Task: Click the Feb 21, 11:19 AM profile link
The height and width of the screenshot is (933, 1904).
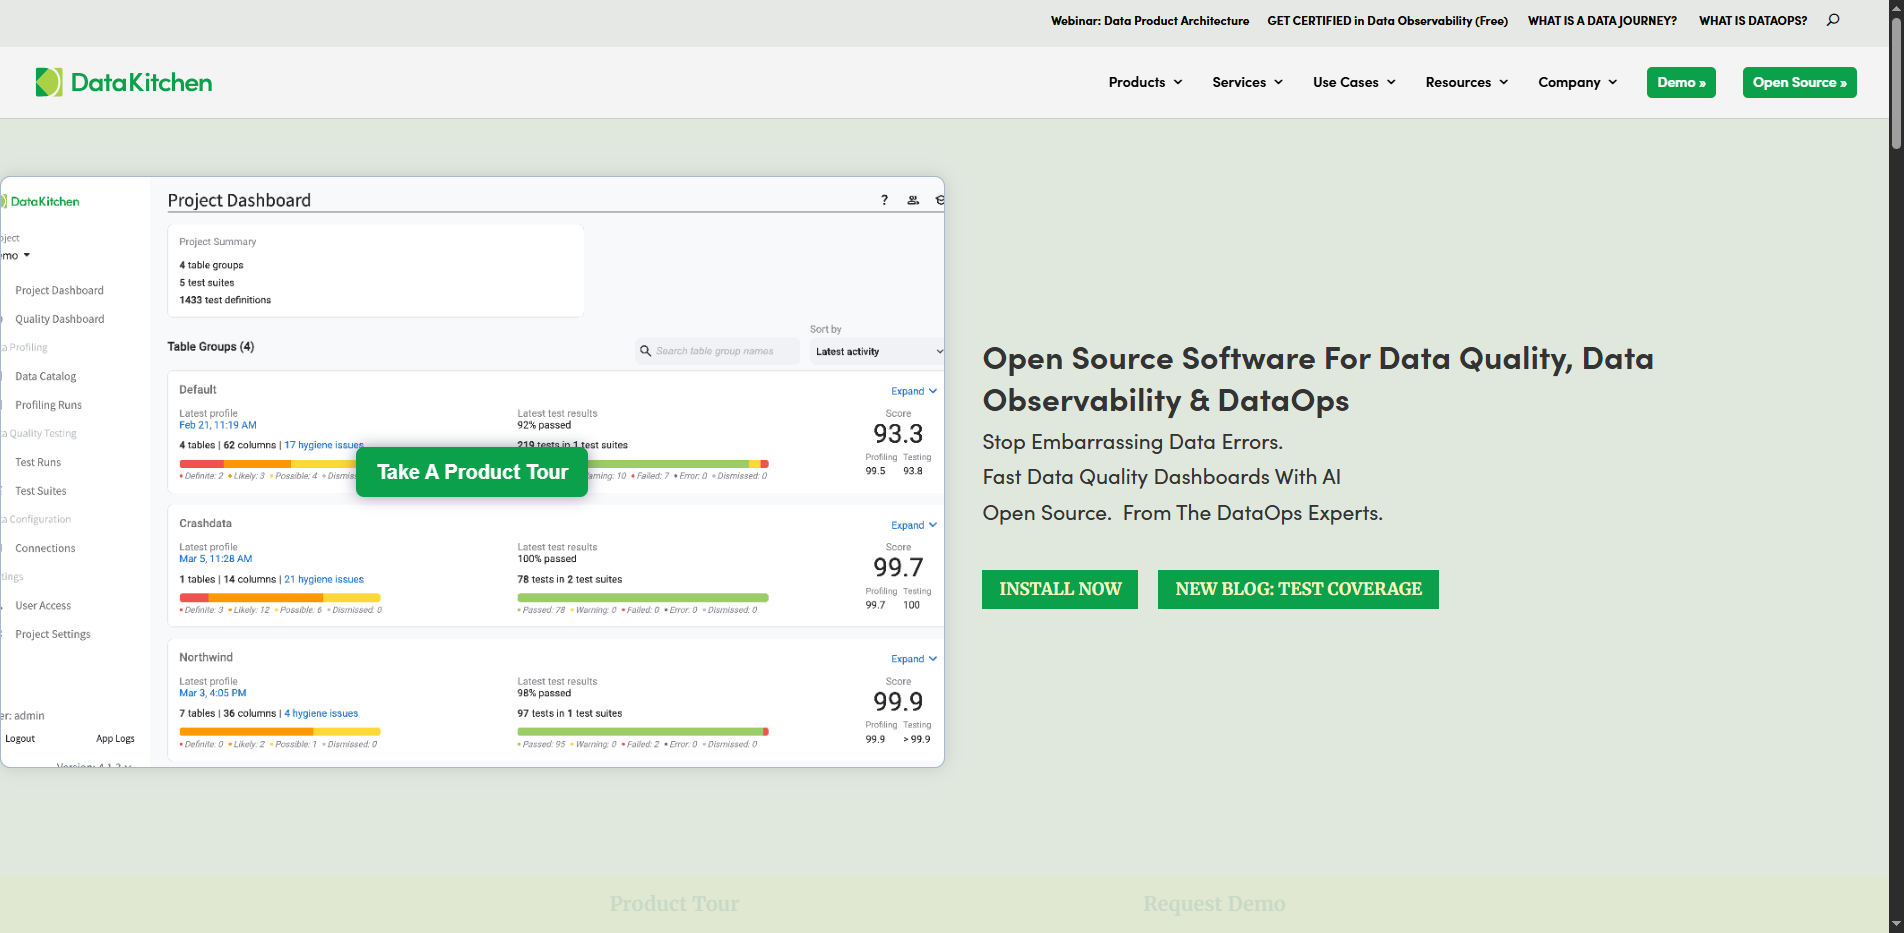Action: pos(218,425)
